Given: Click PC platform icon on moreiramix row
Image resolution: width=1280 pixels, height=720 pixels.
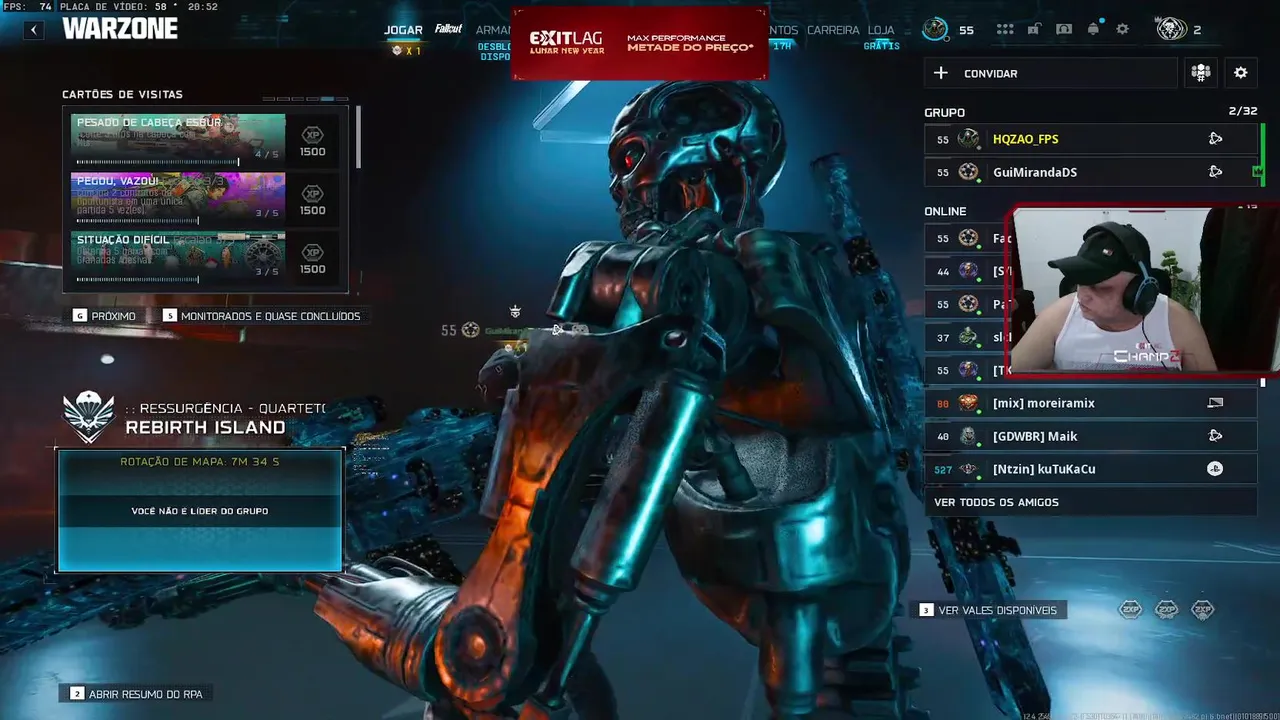Looking at the screenshot, I should tap(1215, 403).
